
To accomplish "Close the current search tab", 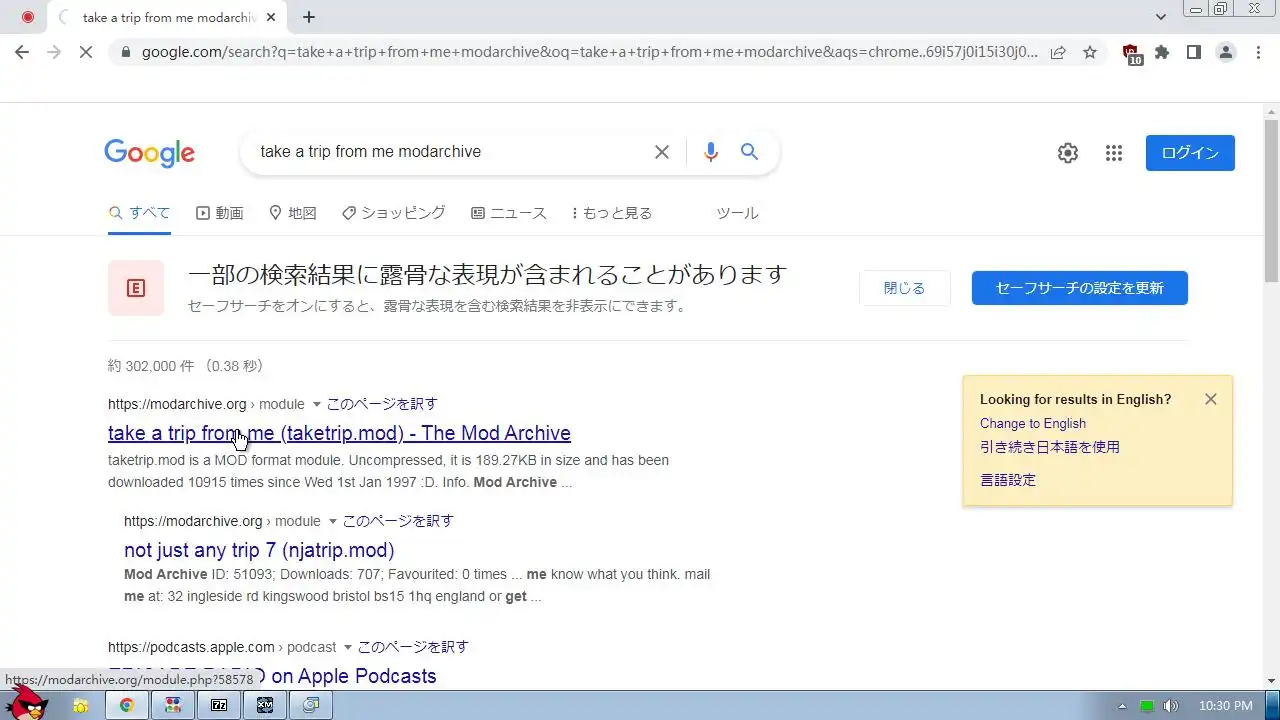I will tap(270, 17).
